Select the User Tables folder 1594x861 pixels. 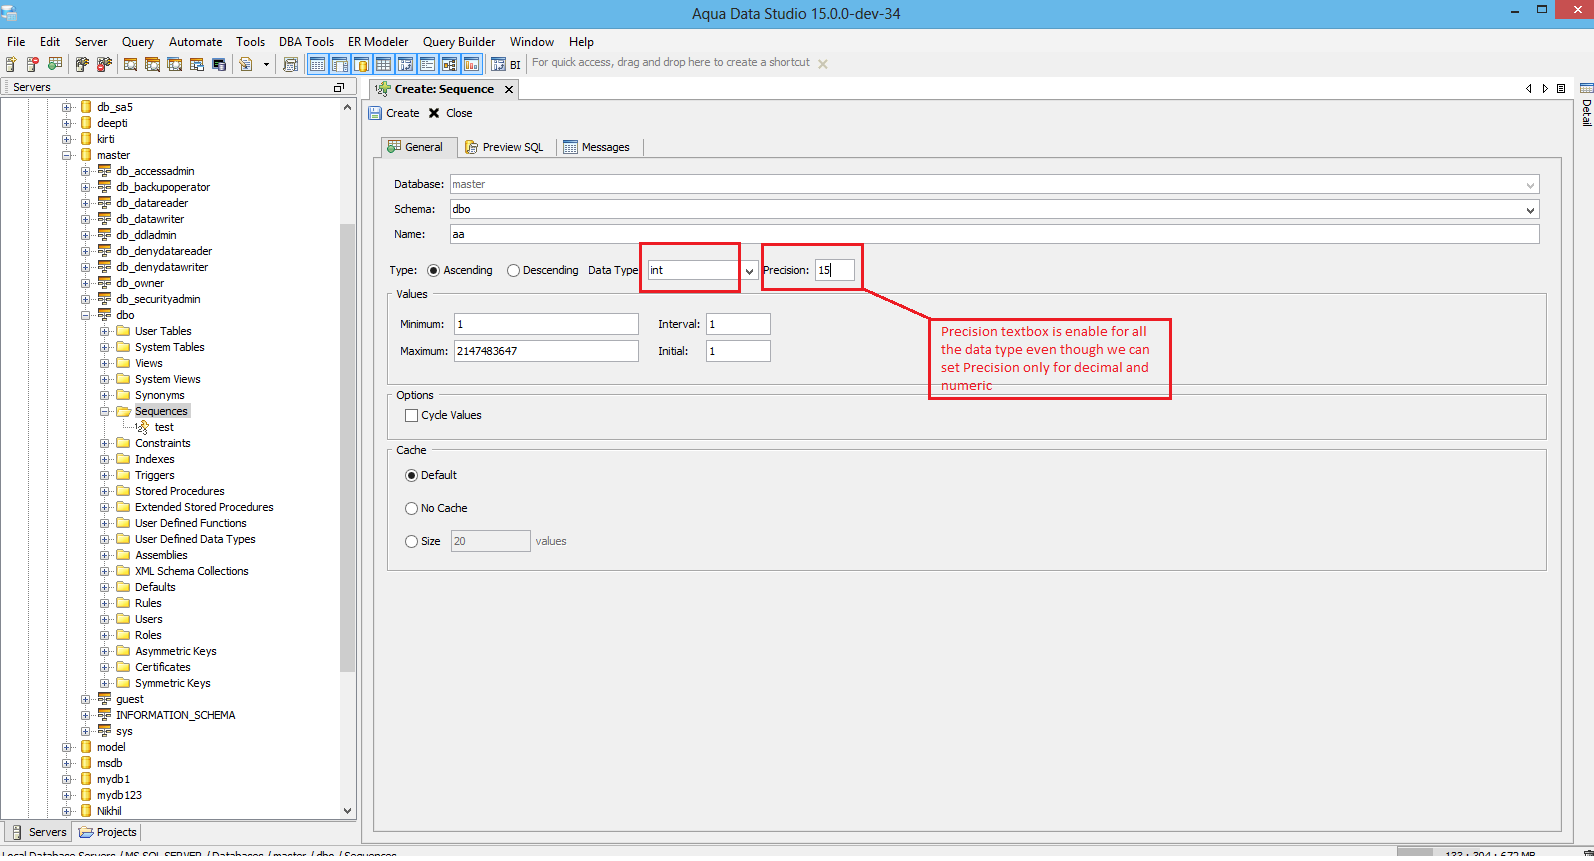(163, 331)
